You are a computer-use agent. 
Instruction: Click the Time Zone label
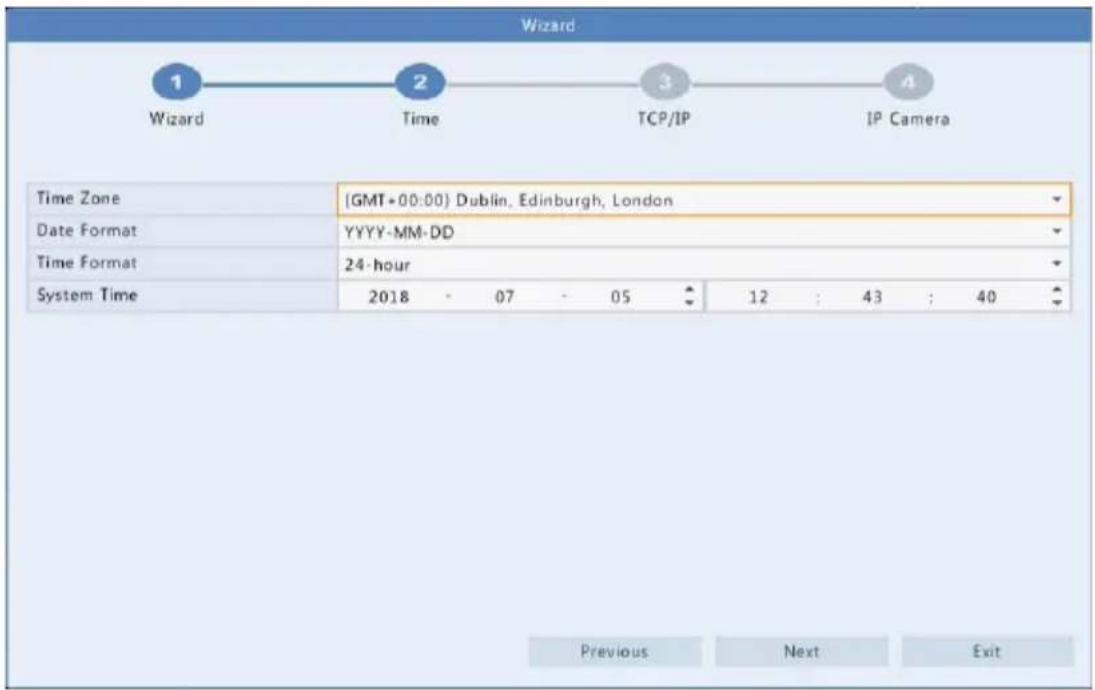[x=78, y=198]
